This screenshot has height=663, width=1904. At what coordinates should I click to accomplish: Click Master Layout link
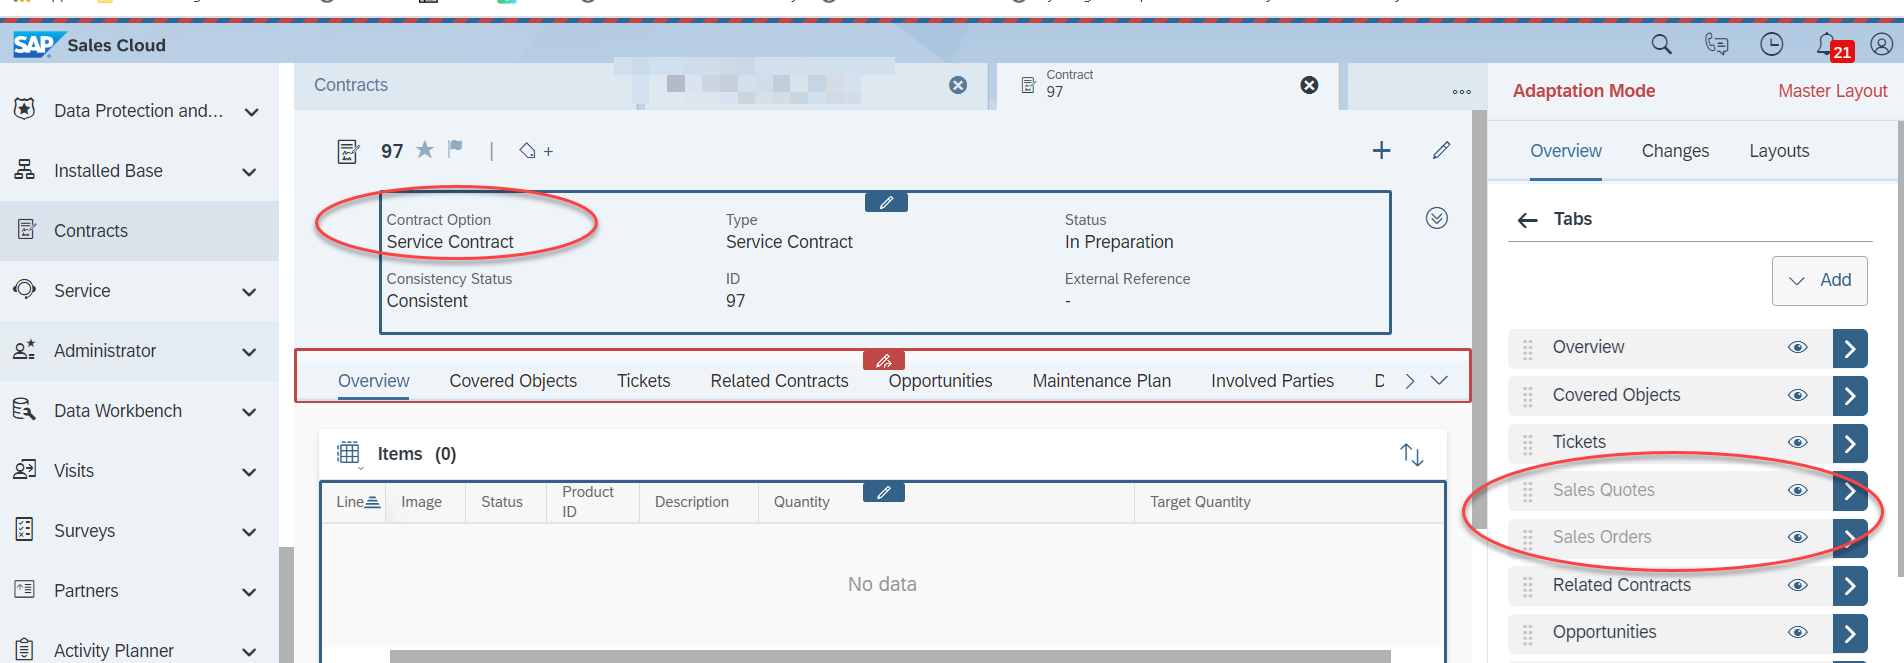tap(1832, 91)
